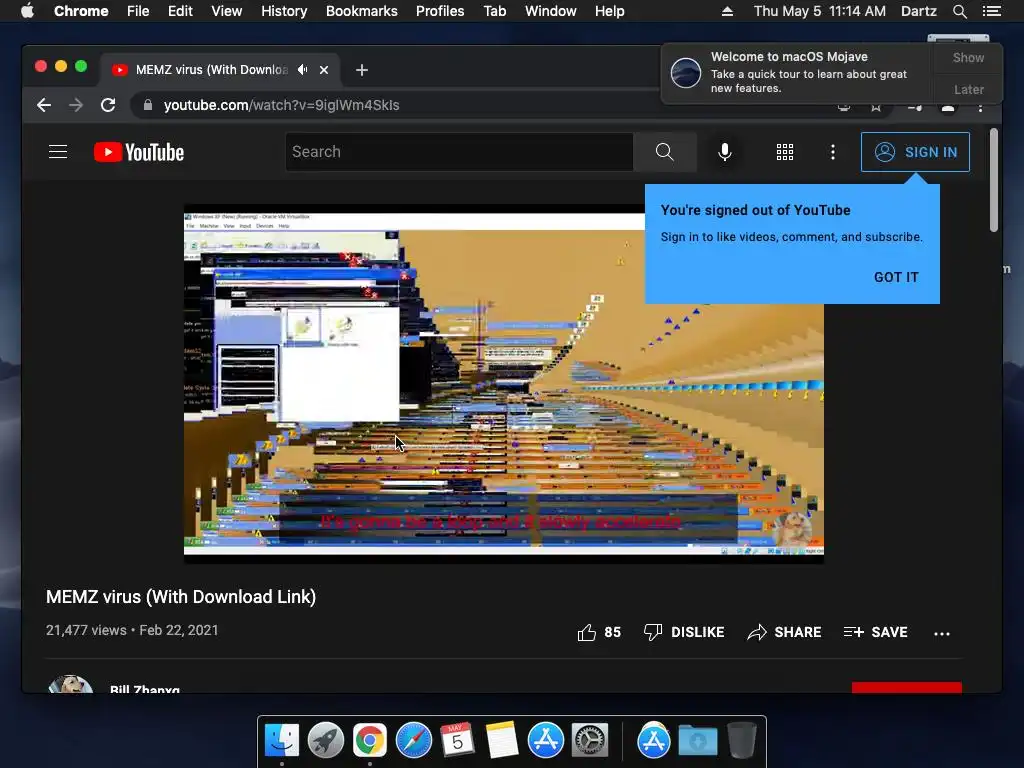Open YouTube settings three-dot menu
The height and width of the screenshot is (768, 1024).
click(833, 152)
